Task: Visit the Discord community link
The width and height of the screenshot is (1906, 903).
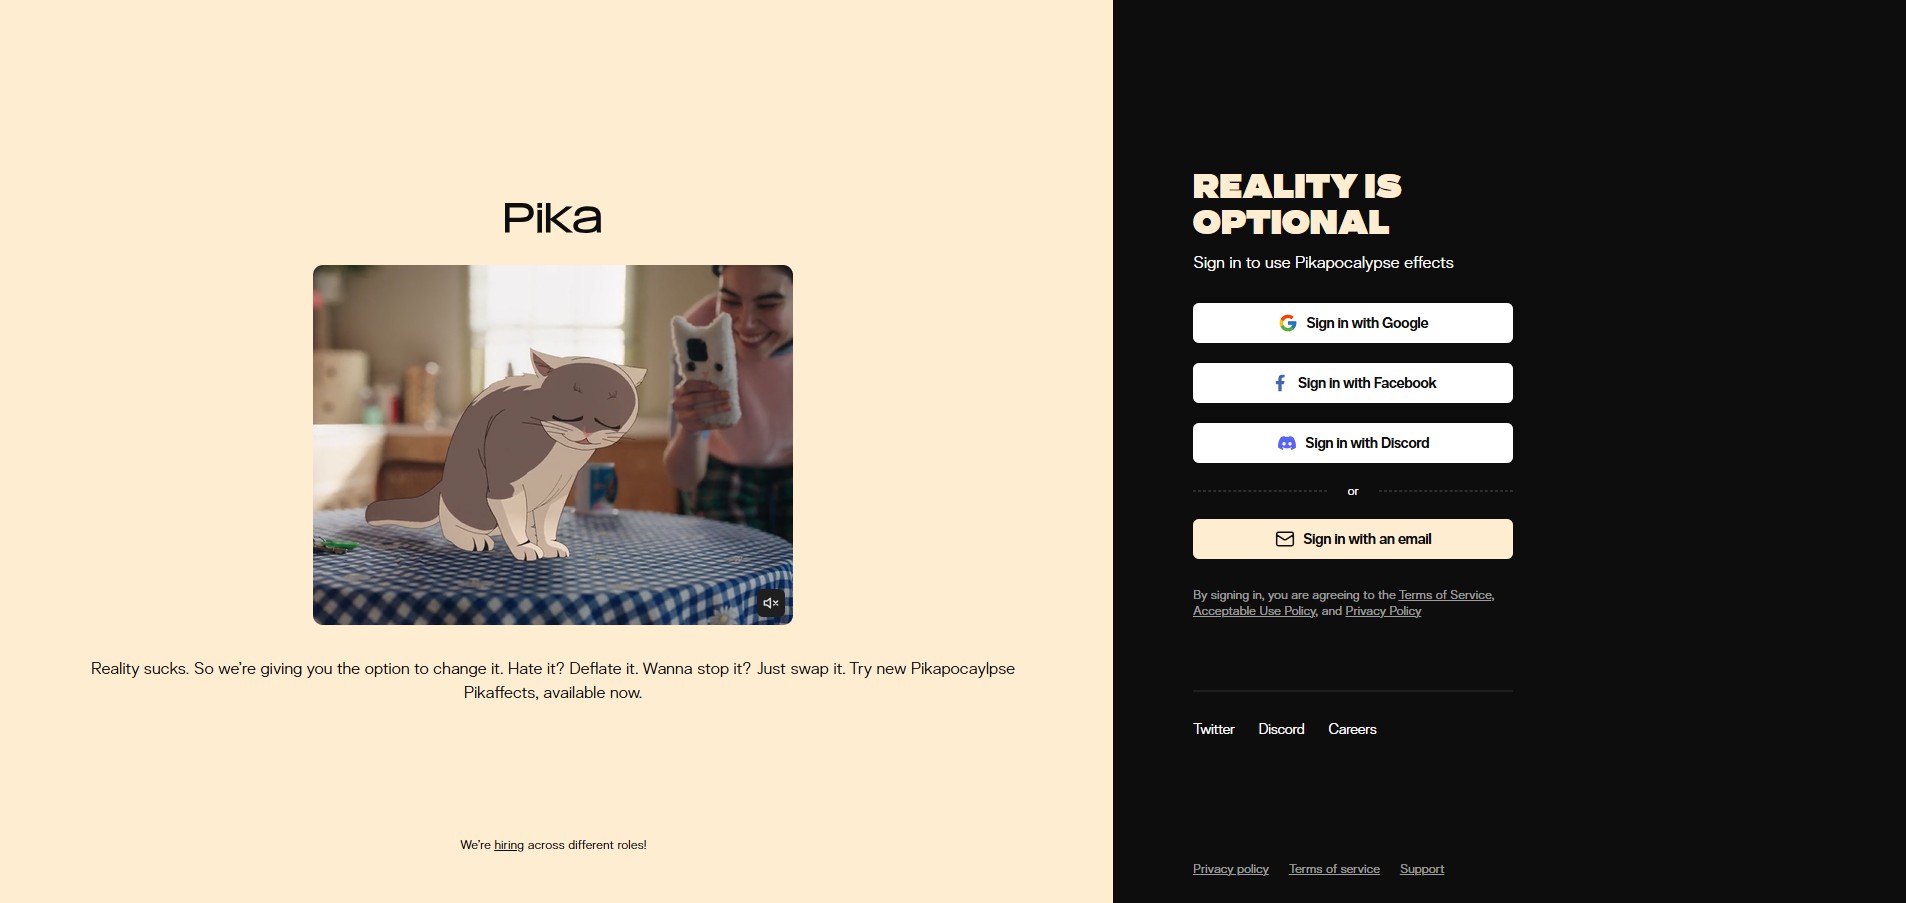Action: tap(1281, 729)
